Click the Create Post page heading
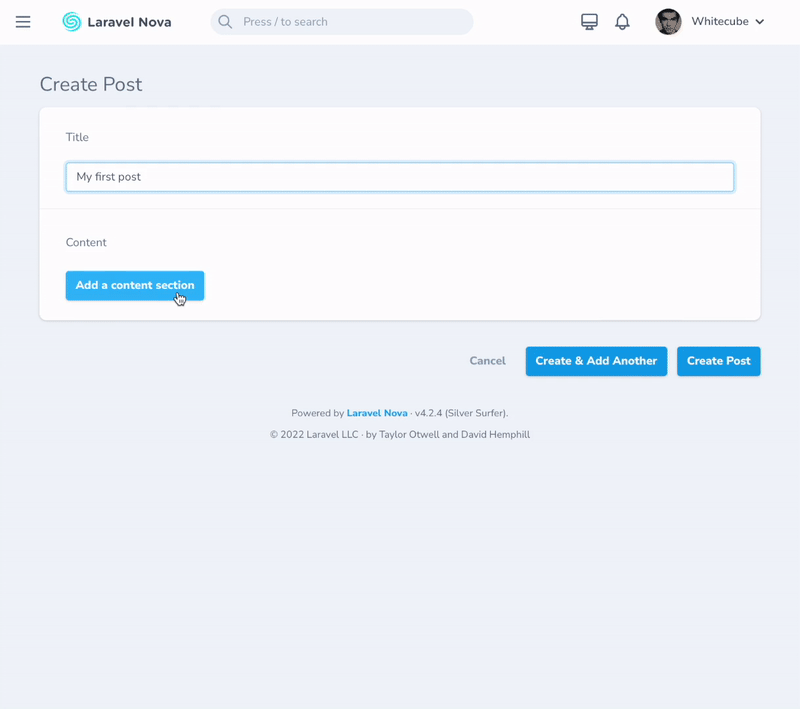Screen dimensions: 800x709 click(91, 85)
